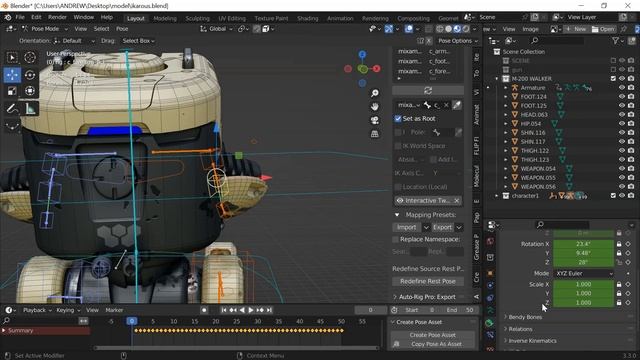Image resolution: width=640 pixels, height=360 pixels.
Task: Select the Scale tool
Action: coord(12,91)
